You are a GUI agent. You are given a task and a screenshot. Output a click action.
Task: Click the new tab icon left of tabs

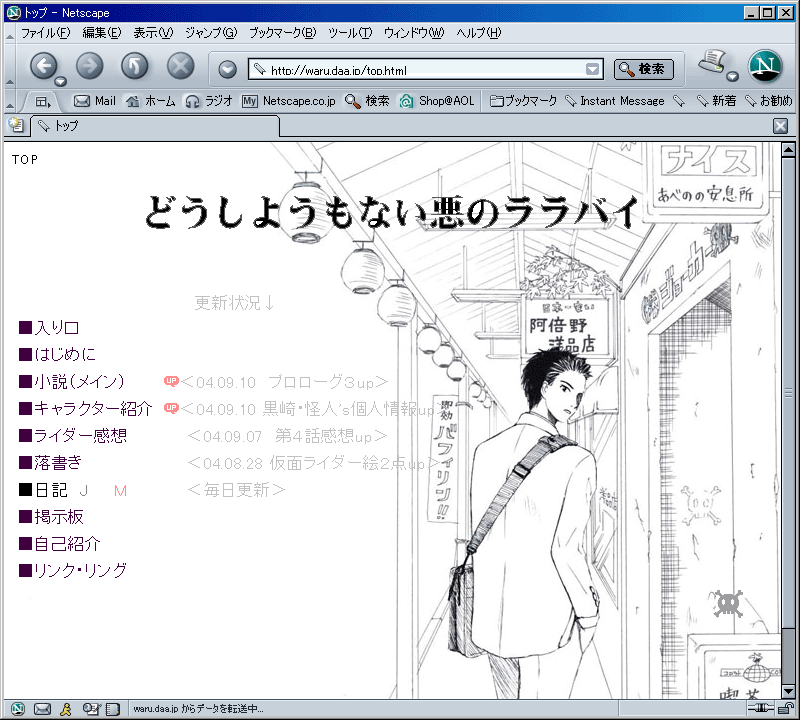pyautogui.click(x=16, y=125)
